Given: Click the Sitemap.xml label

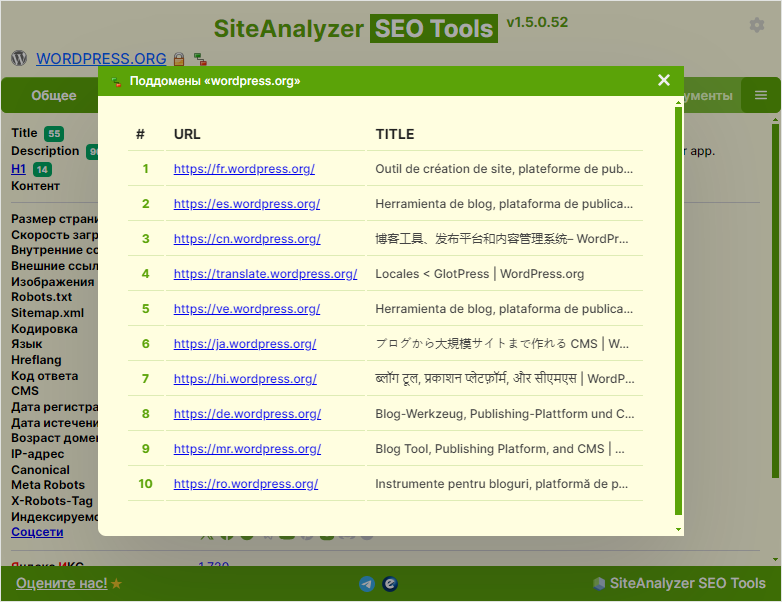Looking at the screenshot, I should 47,313.
